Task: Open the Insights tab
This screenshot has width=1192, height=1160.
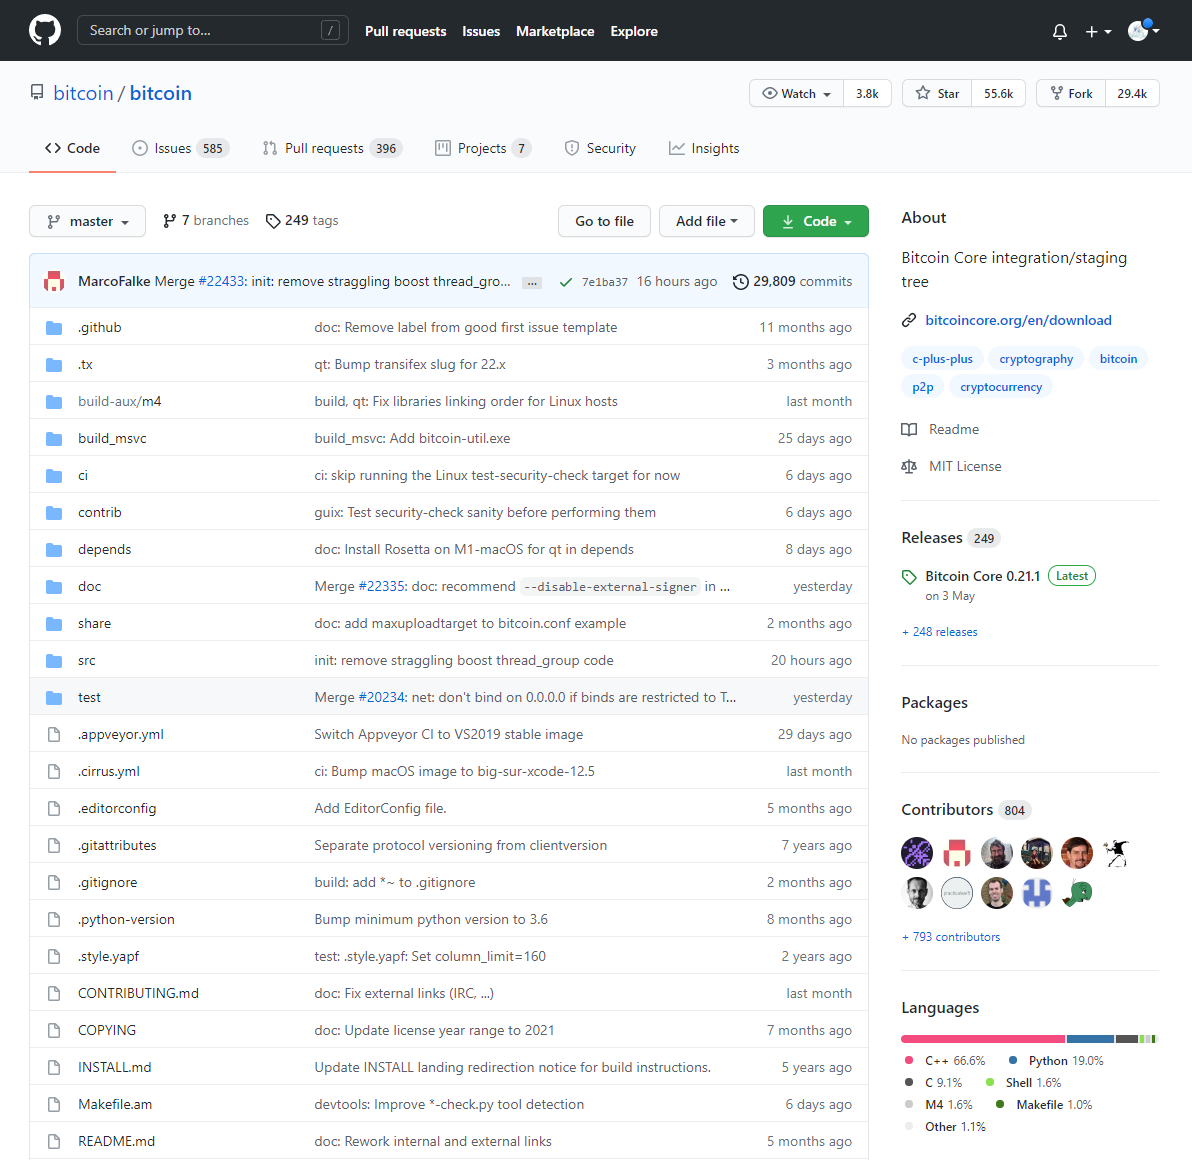Action: pos(704,149)
